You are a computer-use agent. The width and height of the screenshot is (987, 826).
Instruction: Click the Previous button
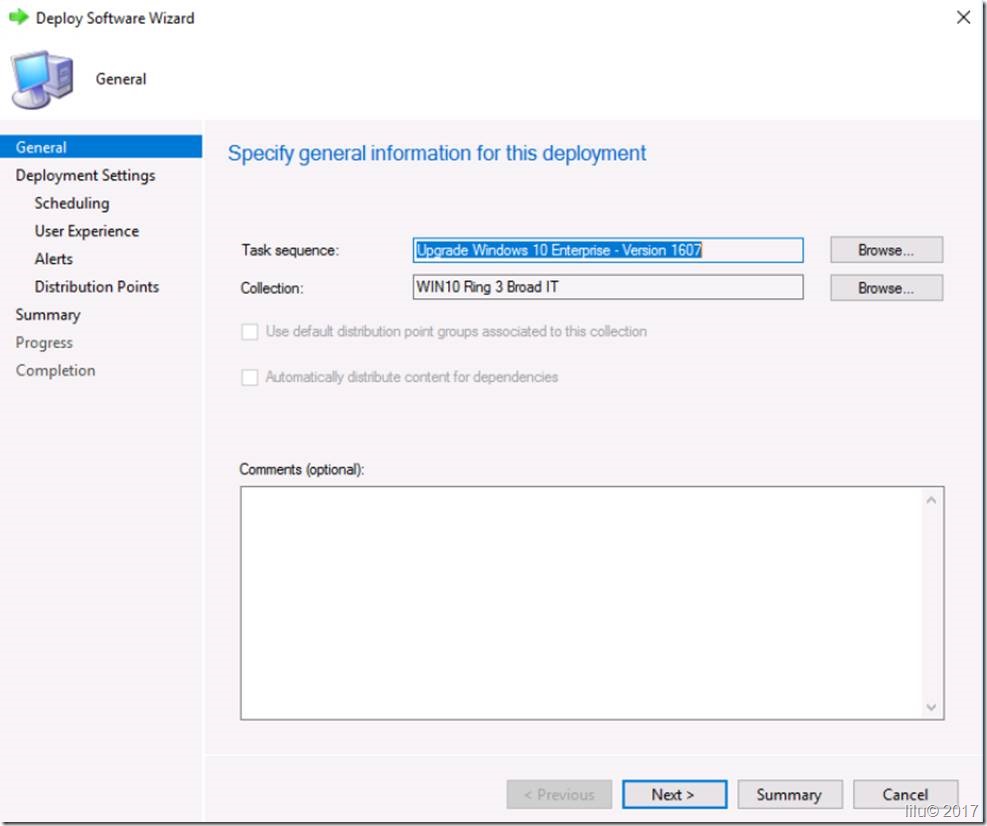point(559,795)
